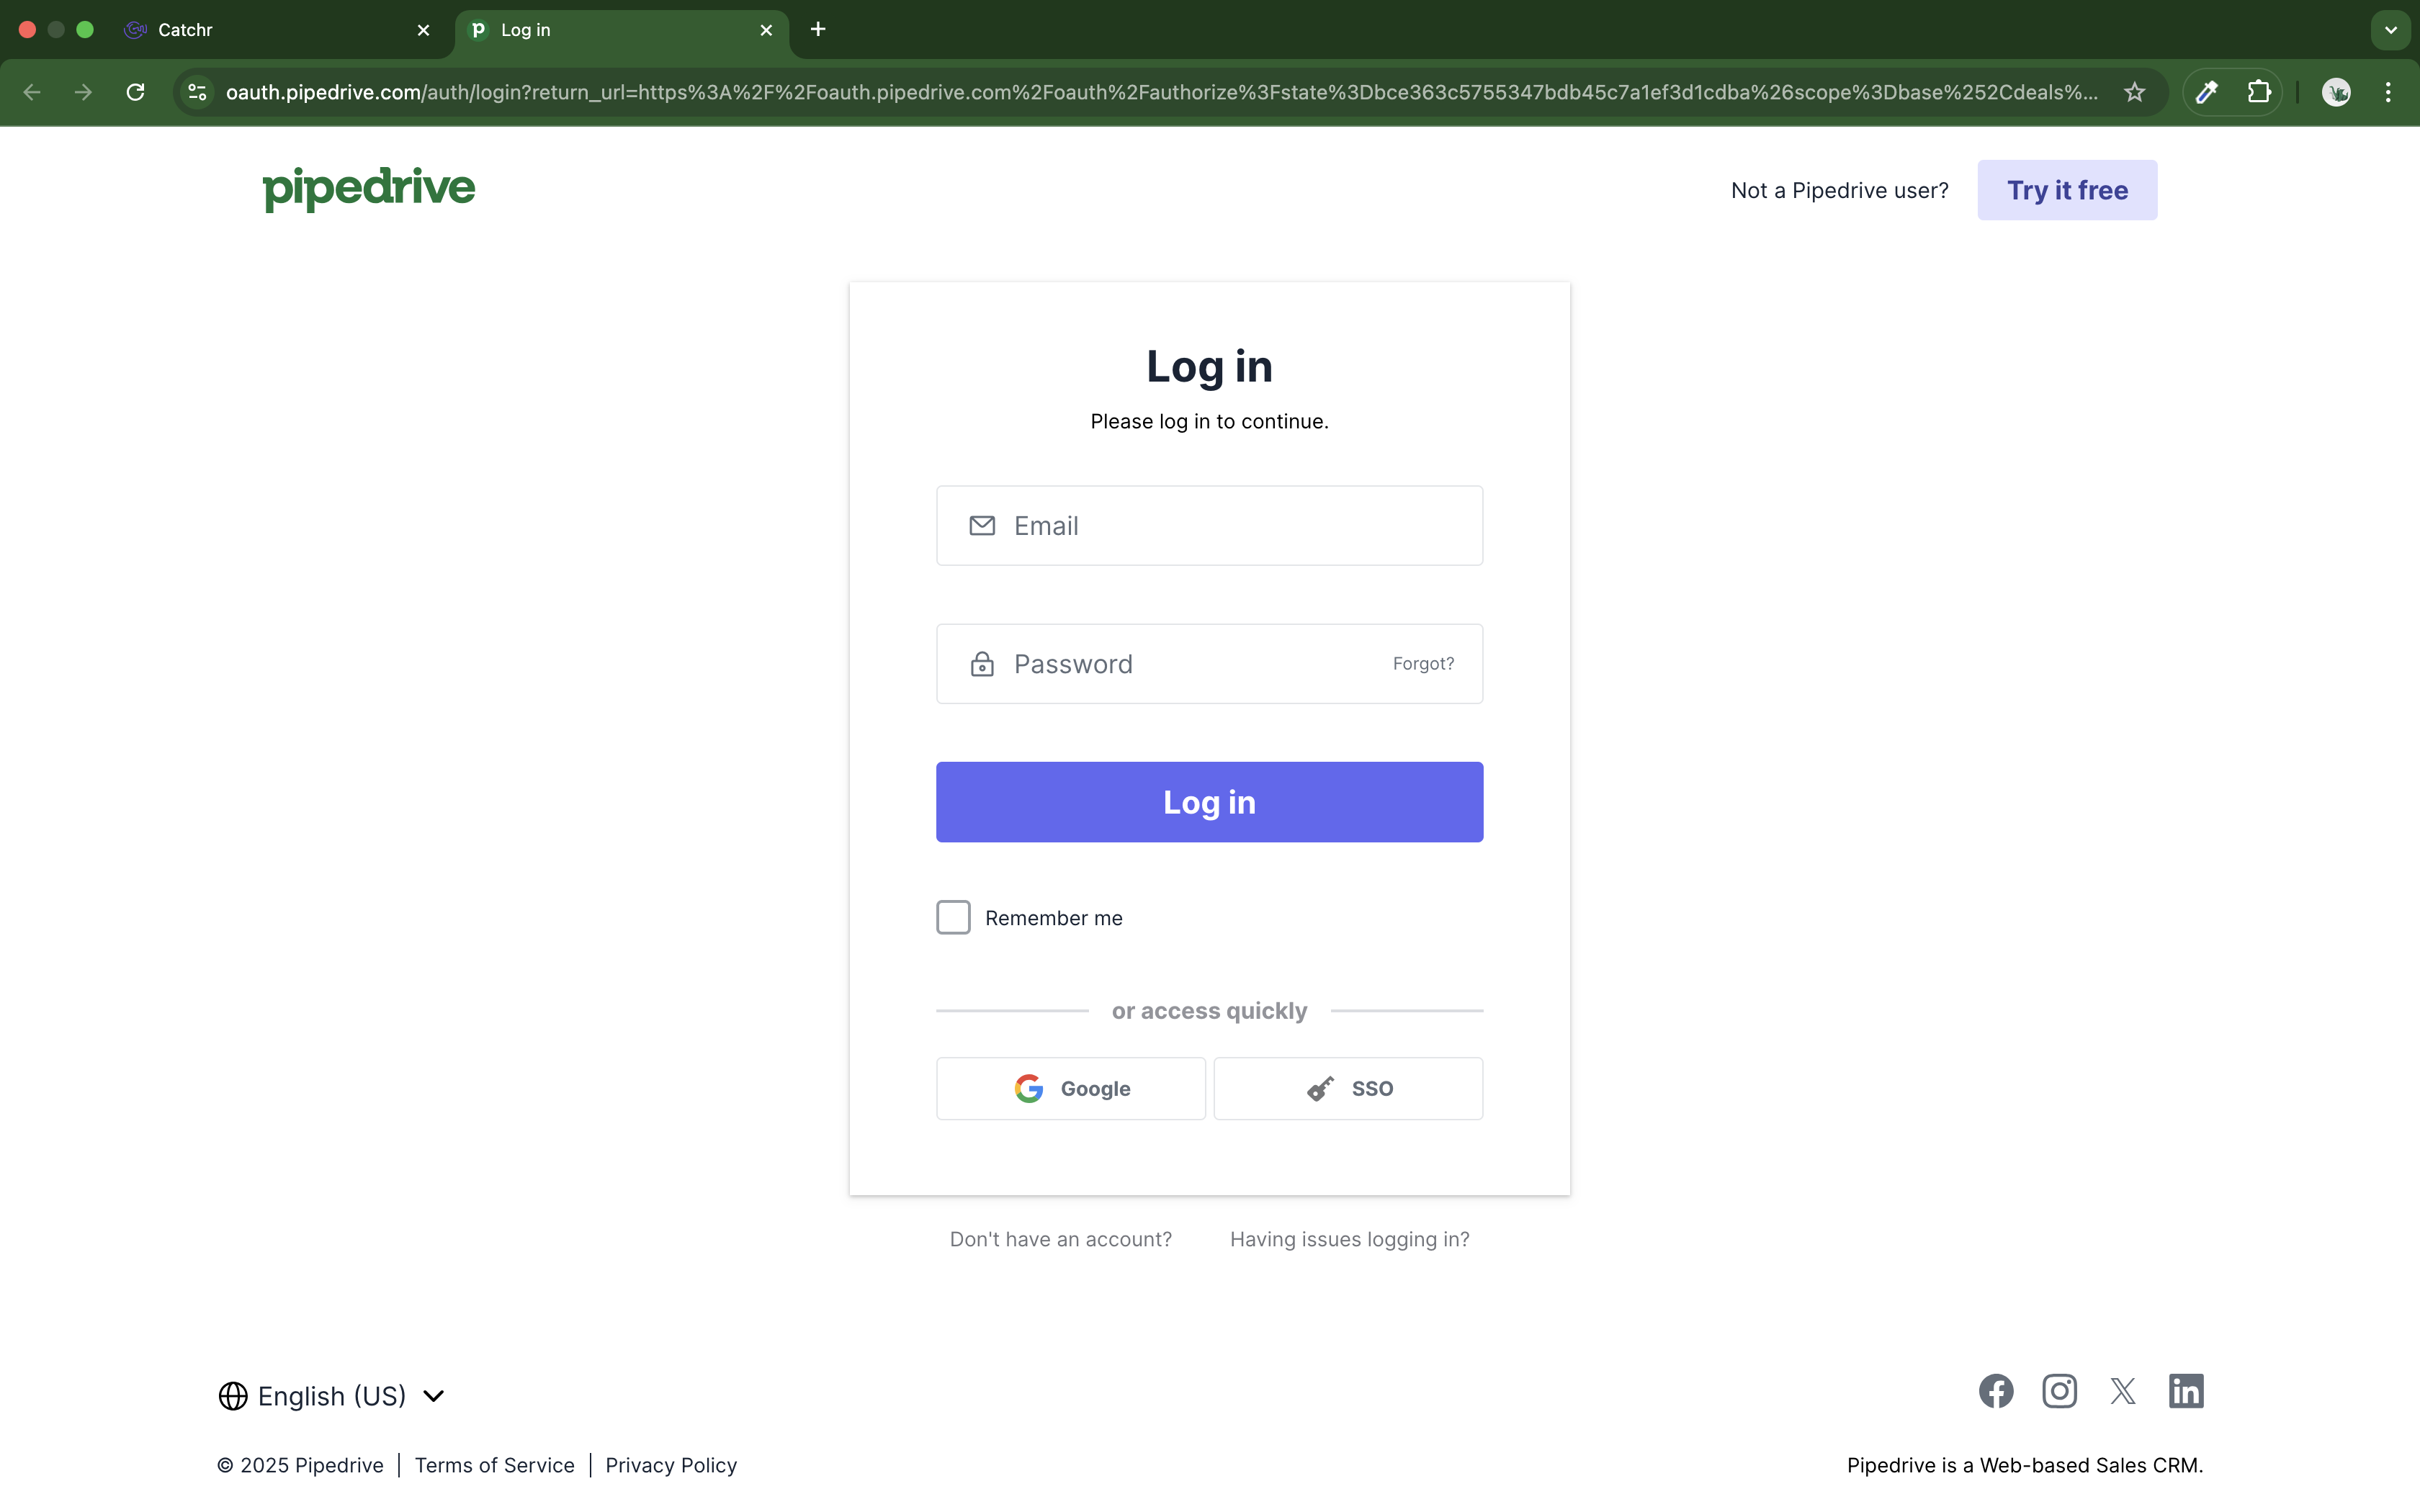Select the Log in browser tab

coord(621,30)
